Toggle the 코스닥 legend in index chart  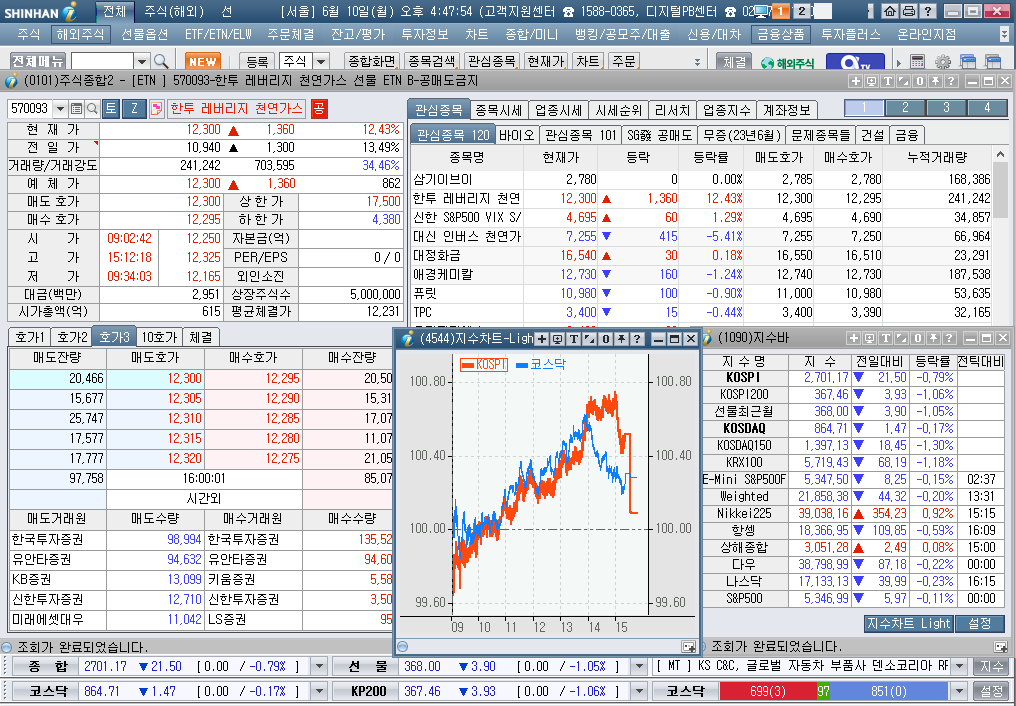coord(542,365)
